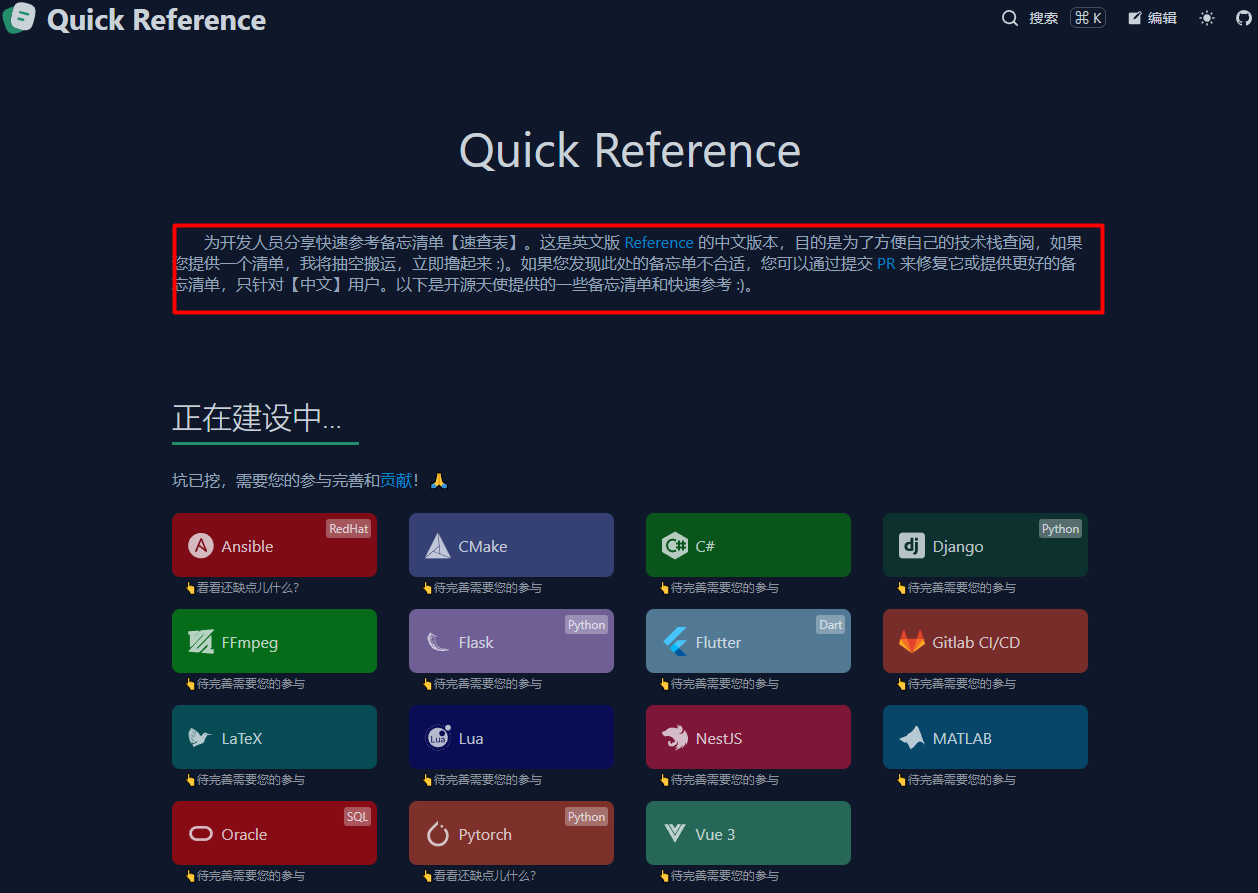
Task: Click 待完善需要您的参与 under FFmpeg
Action: [x=250, y=684]
